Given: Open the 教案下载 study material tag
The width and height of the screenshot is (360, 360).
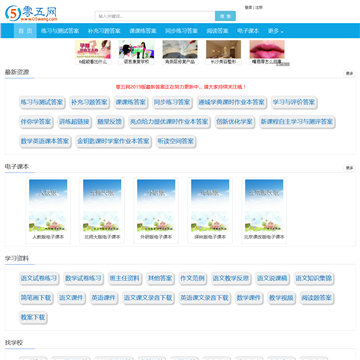Looking at the screenshot, I should (33, 317).
